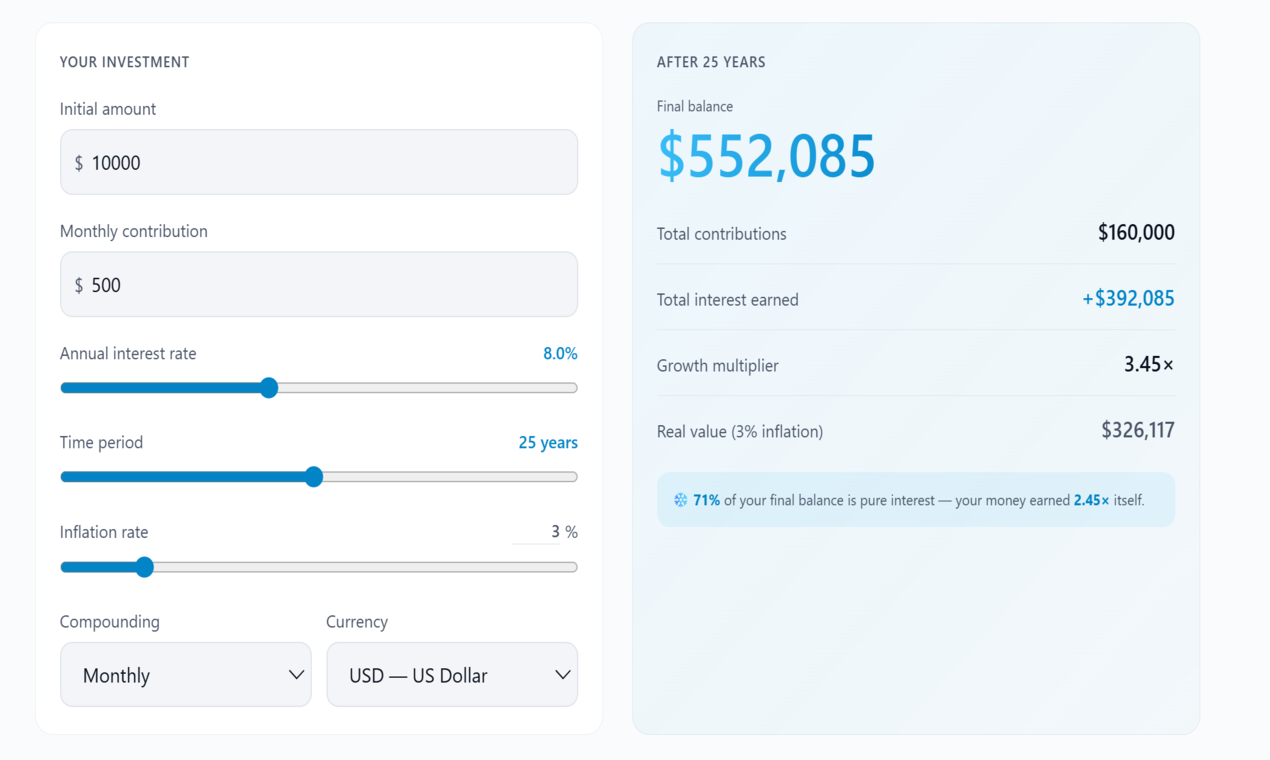Screen dimensions: 1270x760
Task: Click the 71% highlighted text in banner
Action: click(x=707, y=500)
